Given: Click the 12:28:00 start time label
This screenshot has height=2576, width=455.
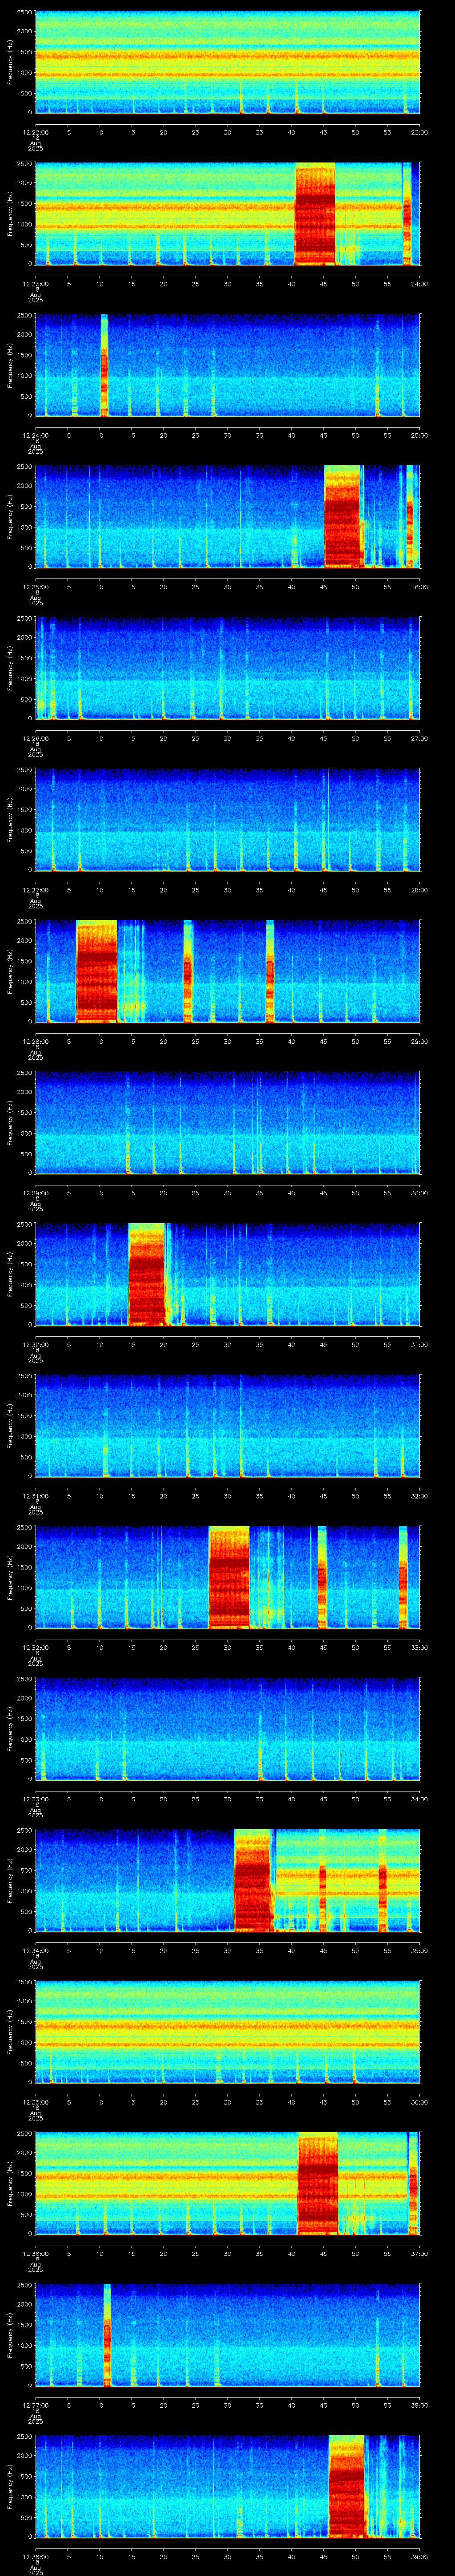Looking at the screenshot, I should [35, 1041].
